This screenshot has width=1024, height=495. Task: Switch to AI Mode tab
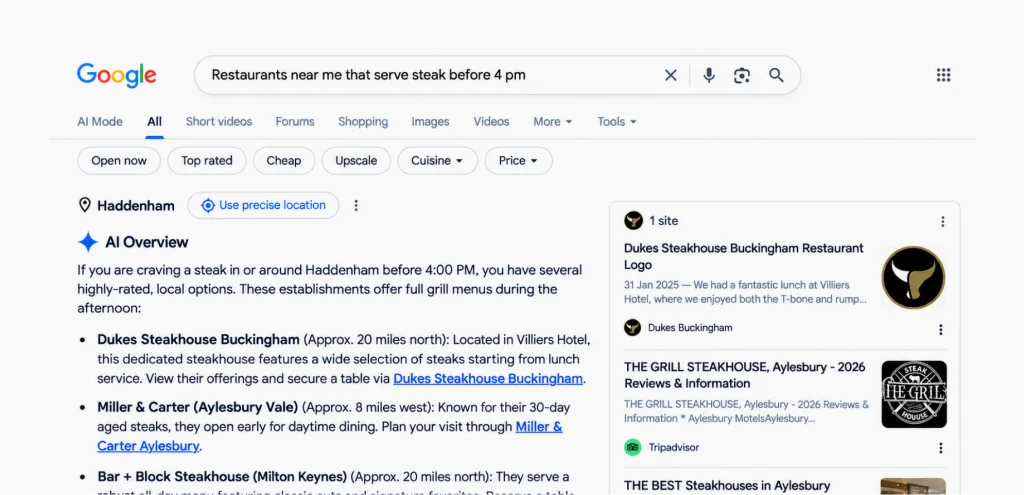(100, 121)
